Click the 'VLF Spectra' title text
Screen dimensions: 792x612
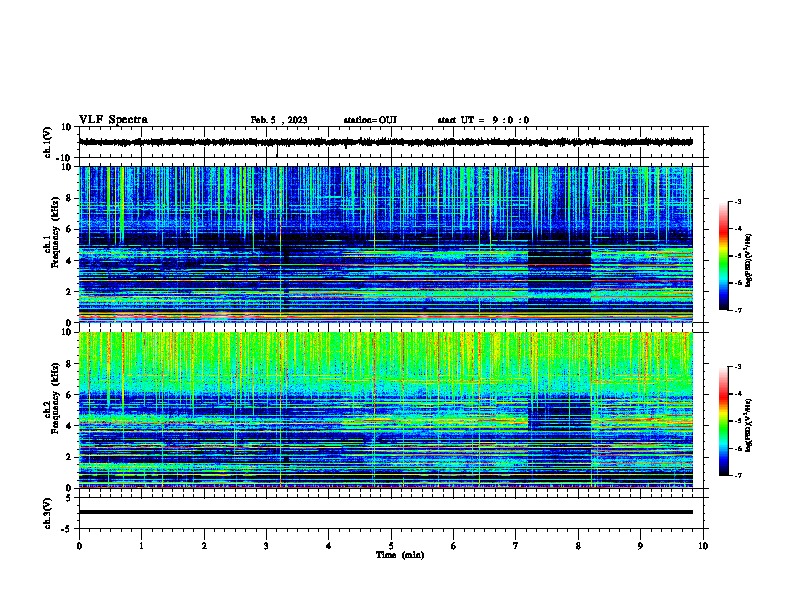click(113, 120)
